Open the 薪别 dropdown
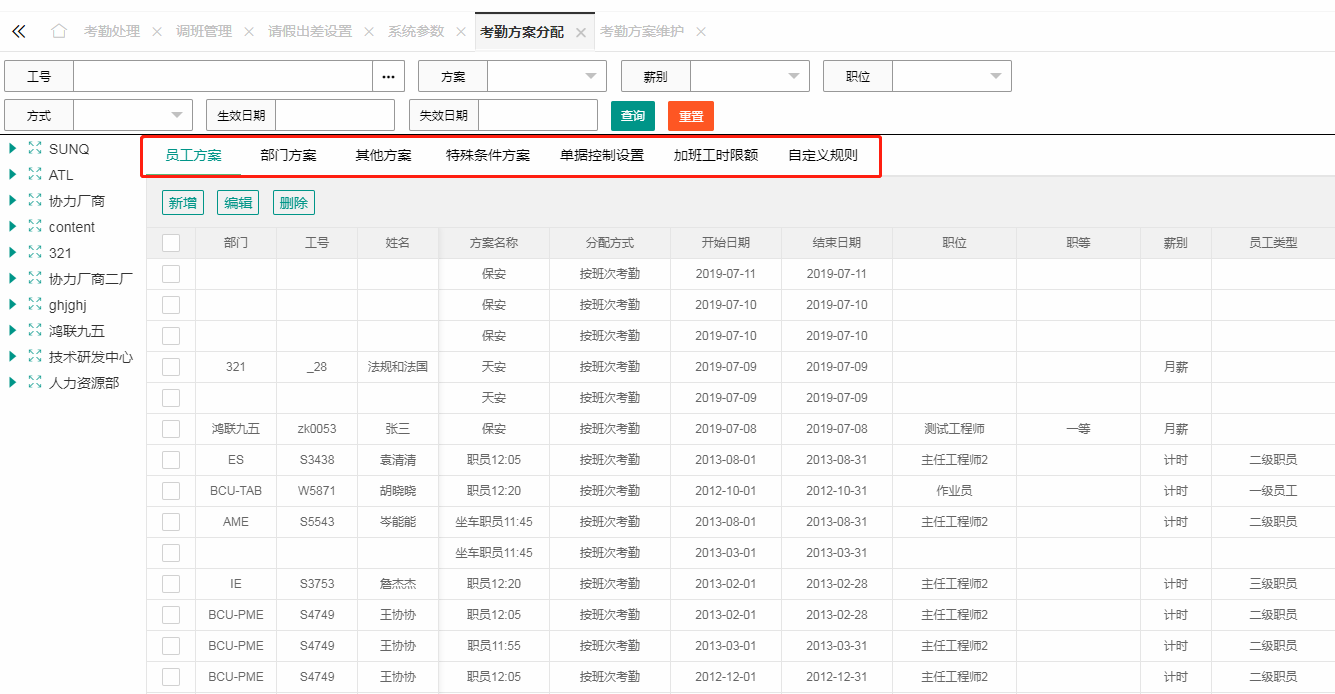 (749, 76)
